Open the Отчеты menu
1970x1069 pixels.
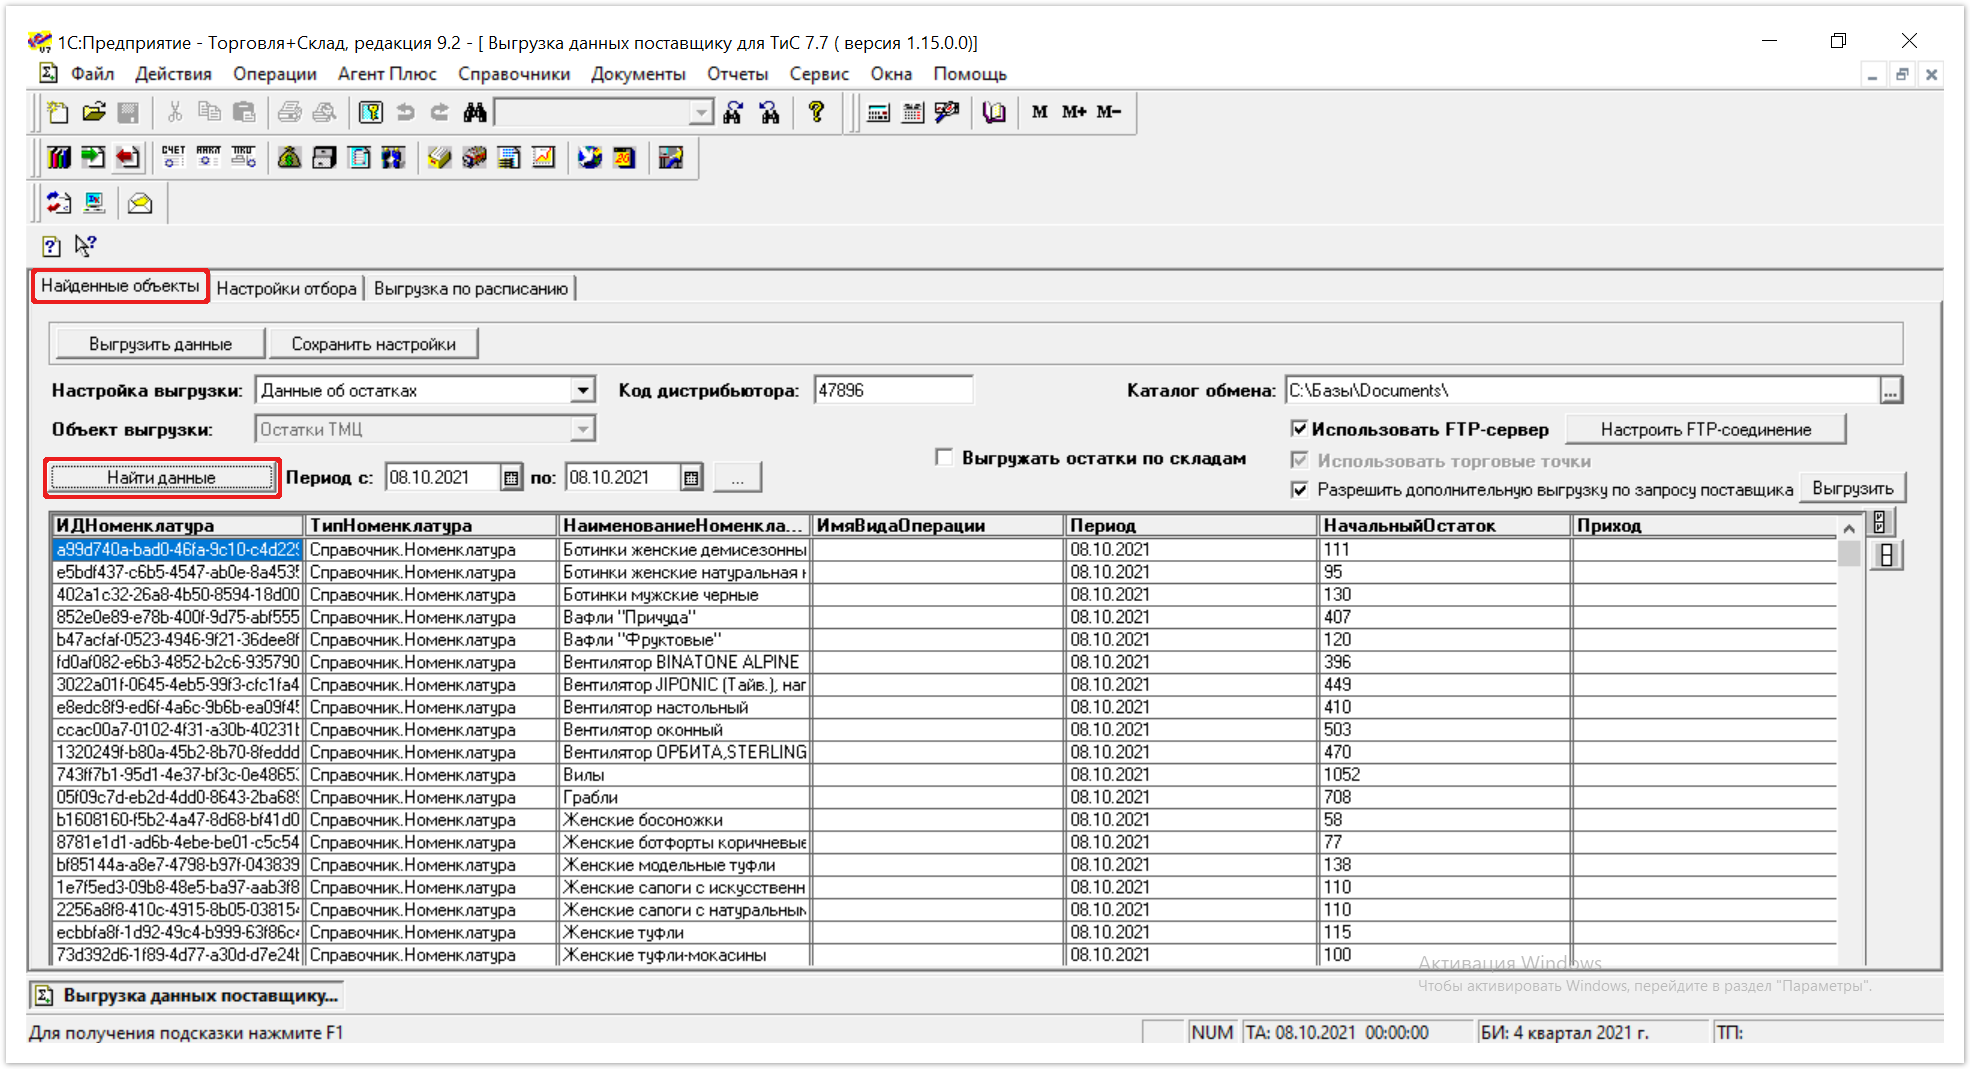pos(737,74)
